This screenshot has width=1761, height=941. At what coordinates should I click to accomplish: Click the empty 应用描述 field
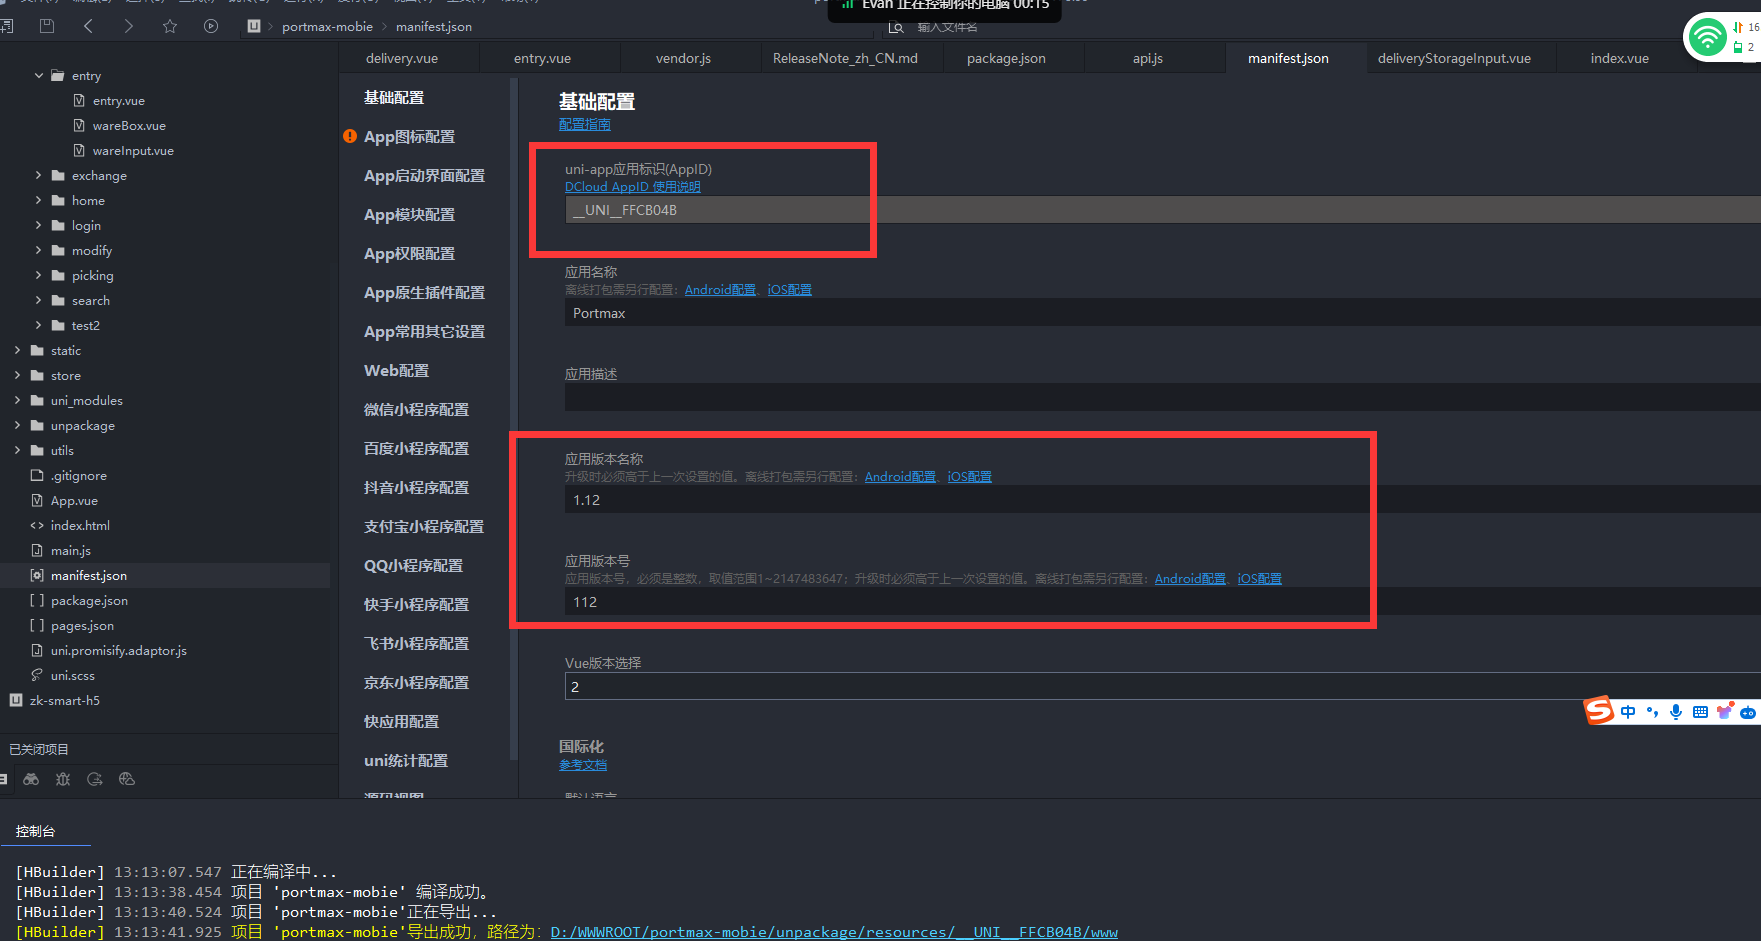pyautogui.click(x=1162, y=398)
